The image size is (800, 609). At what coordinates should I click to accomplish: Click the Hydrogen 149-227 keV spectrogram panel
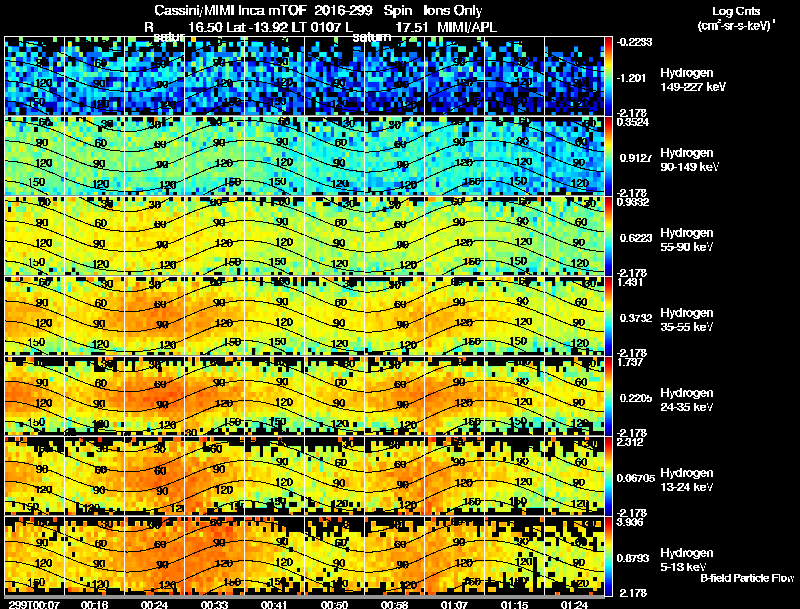304,75
